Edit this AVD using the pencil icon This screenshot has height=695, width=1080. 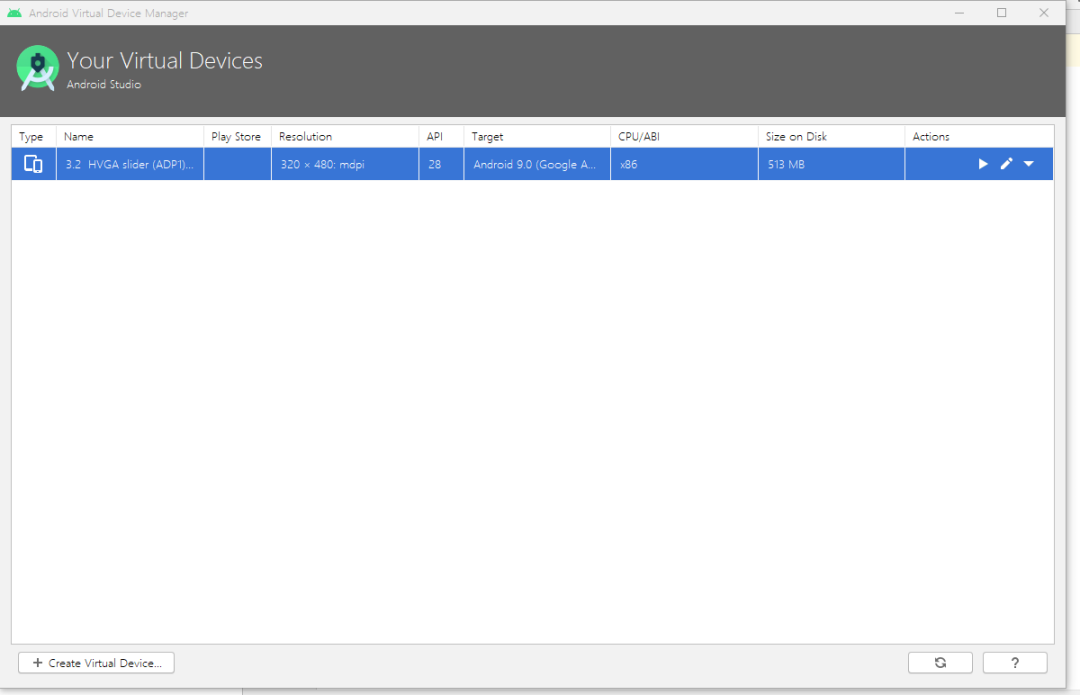tap(1006, 164)
